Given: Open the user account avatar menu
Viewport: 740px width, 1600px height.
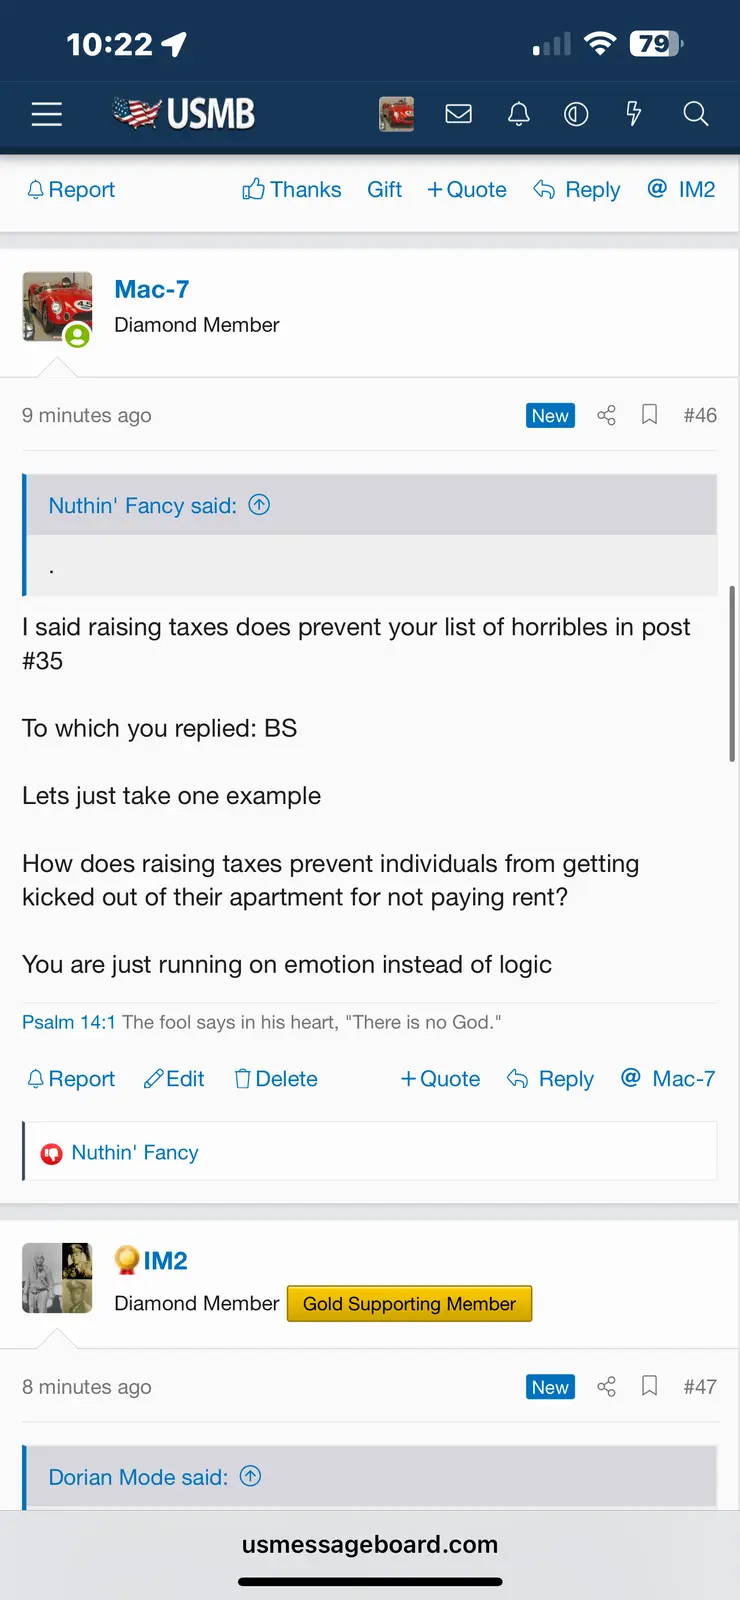Looking at the screenshot, I should [x=397, y=114].
